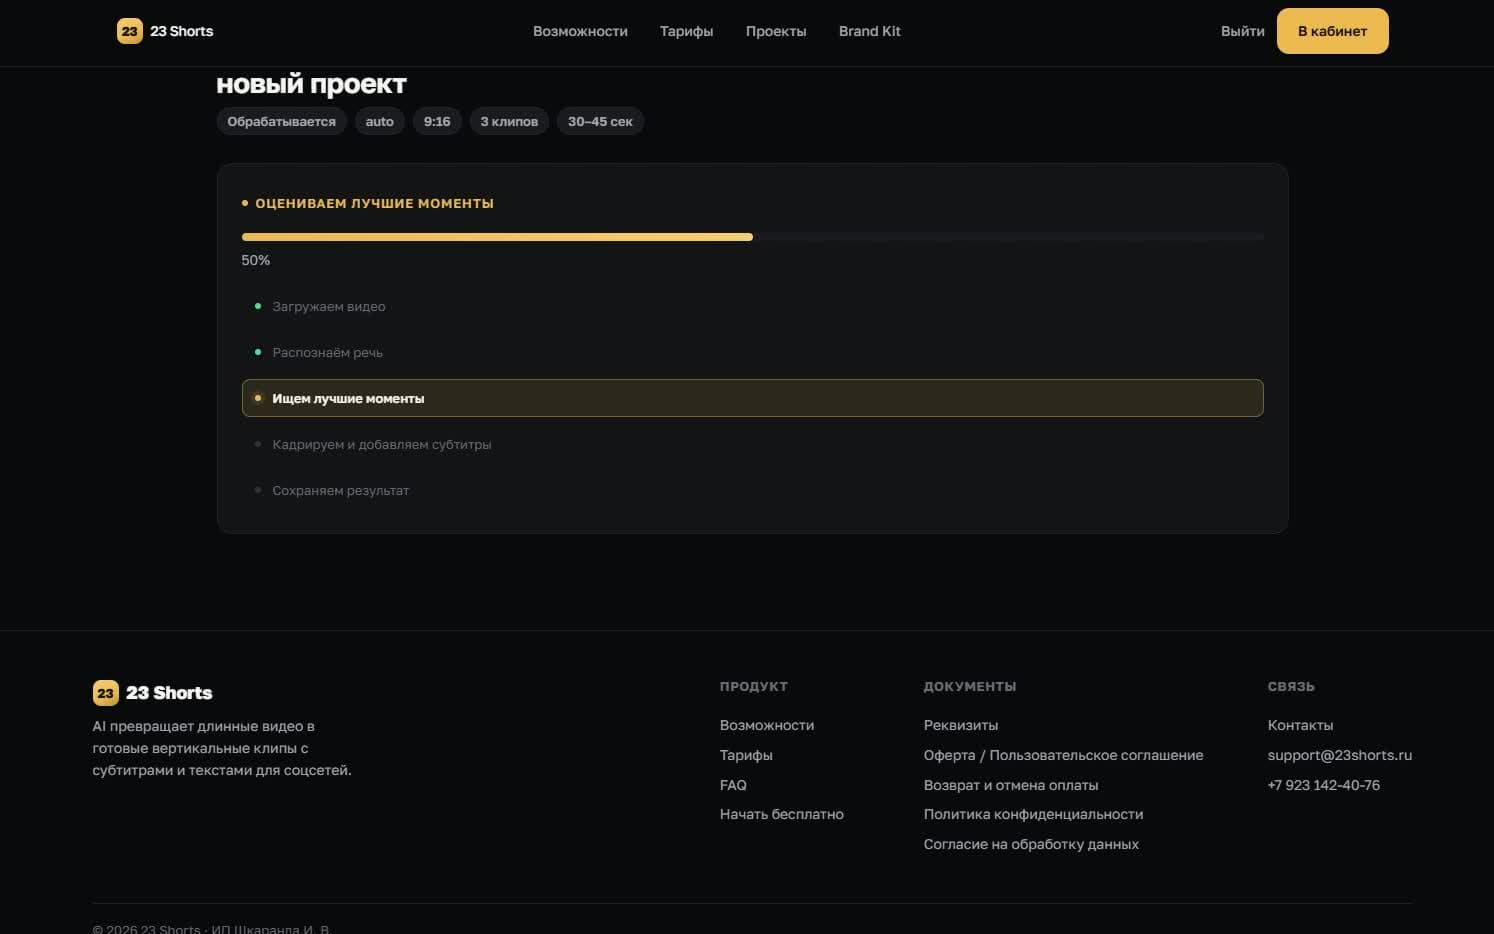This screenshot has height=934, width=1494.
Task: Open the Реквизиты document link
Action: pos(961,725)
